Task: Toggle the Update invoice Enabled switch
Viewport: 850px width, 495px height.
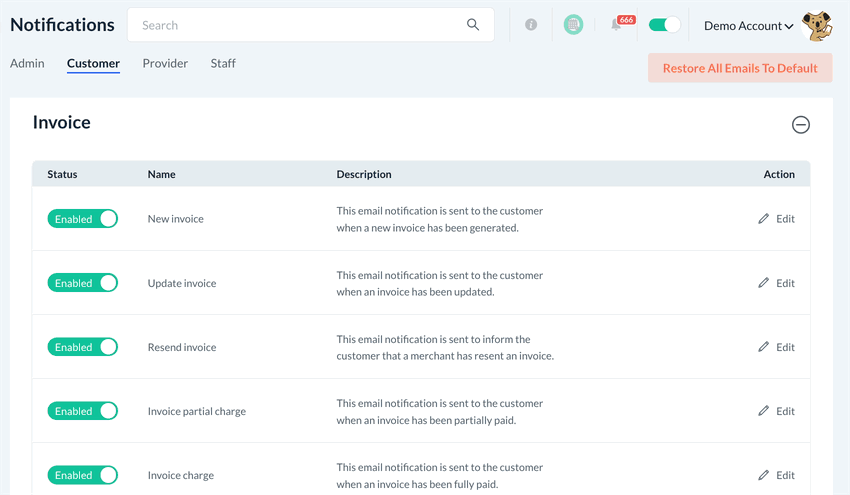Action: pos(83,283)
